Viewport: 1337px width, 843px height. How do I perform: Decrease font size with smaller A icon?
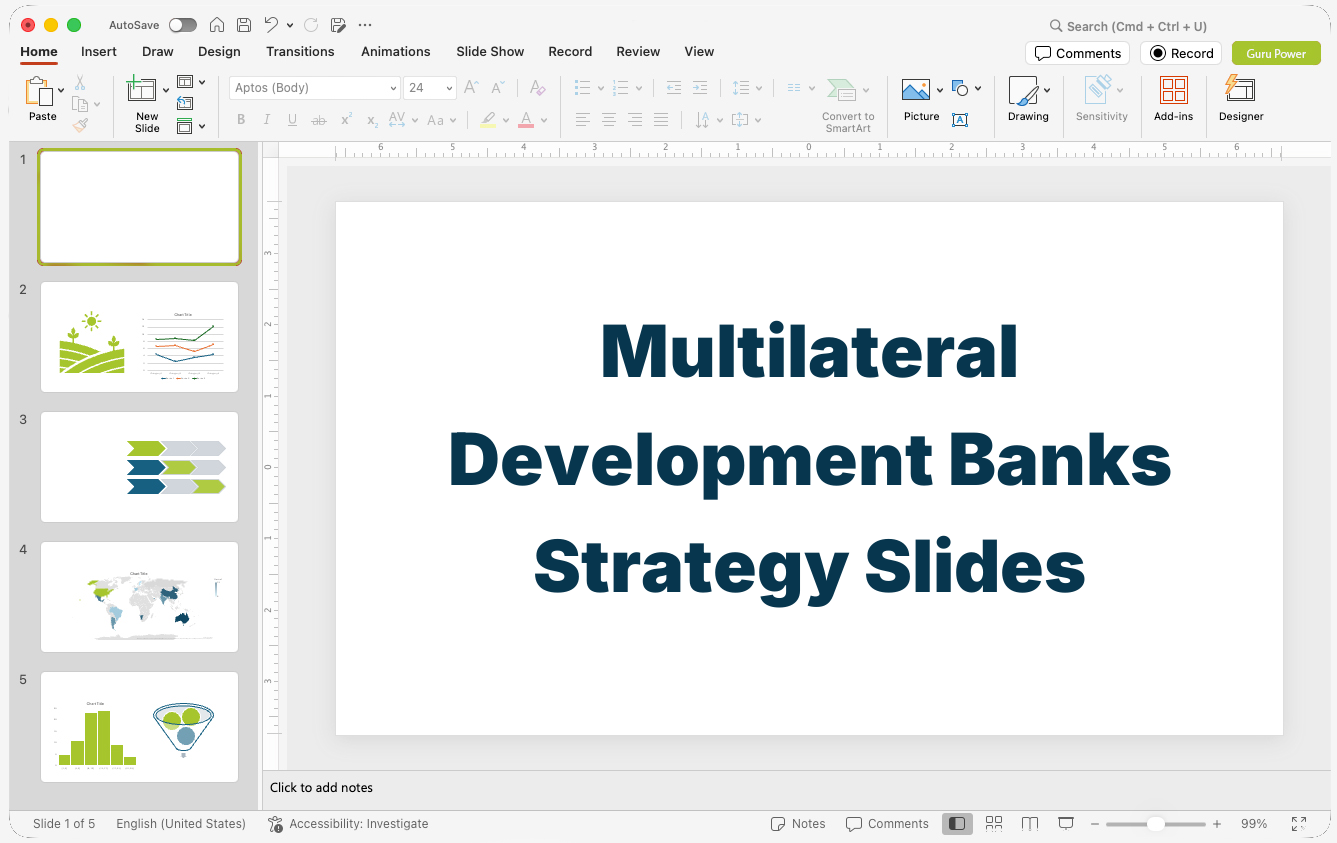point(497,88)
